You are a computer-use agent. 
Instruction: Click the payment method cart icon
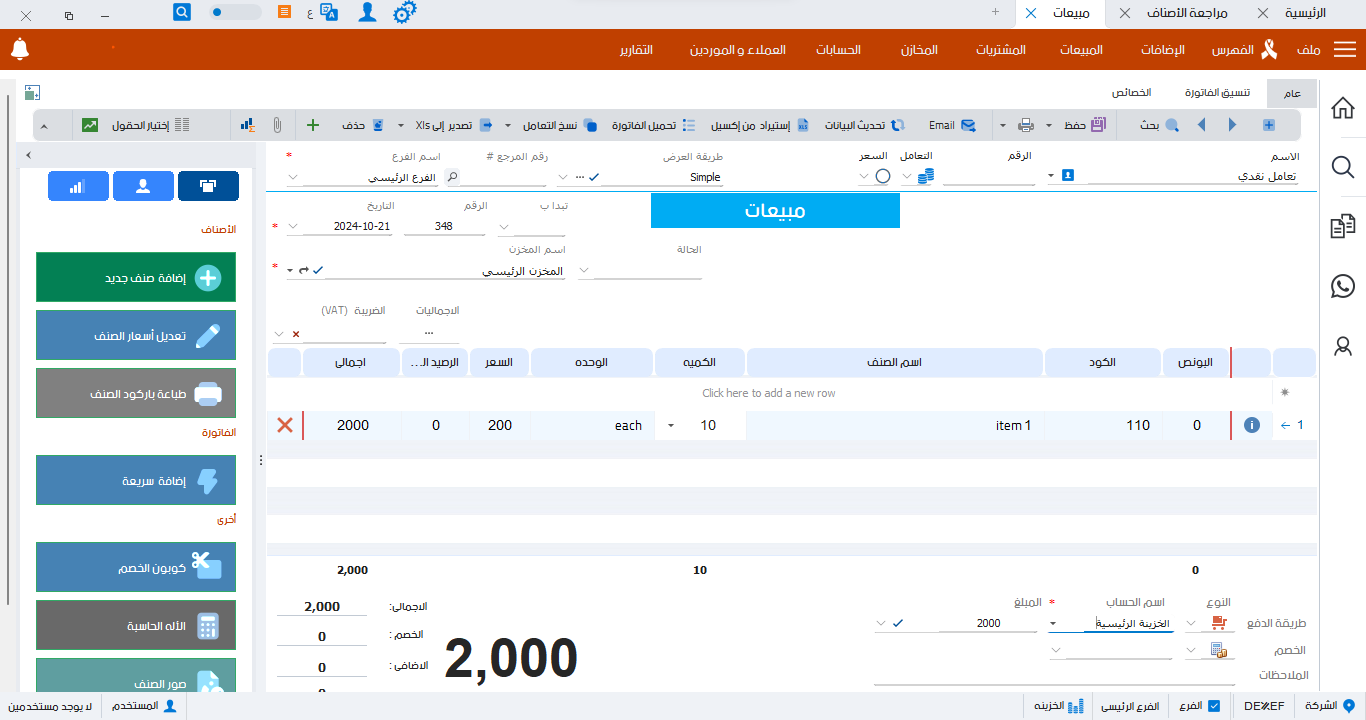pos(1218,623)
